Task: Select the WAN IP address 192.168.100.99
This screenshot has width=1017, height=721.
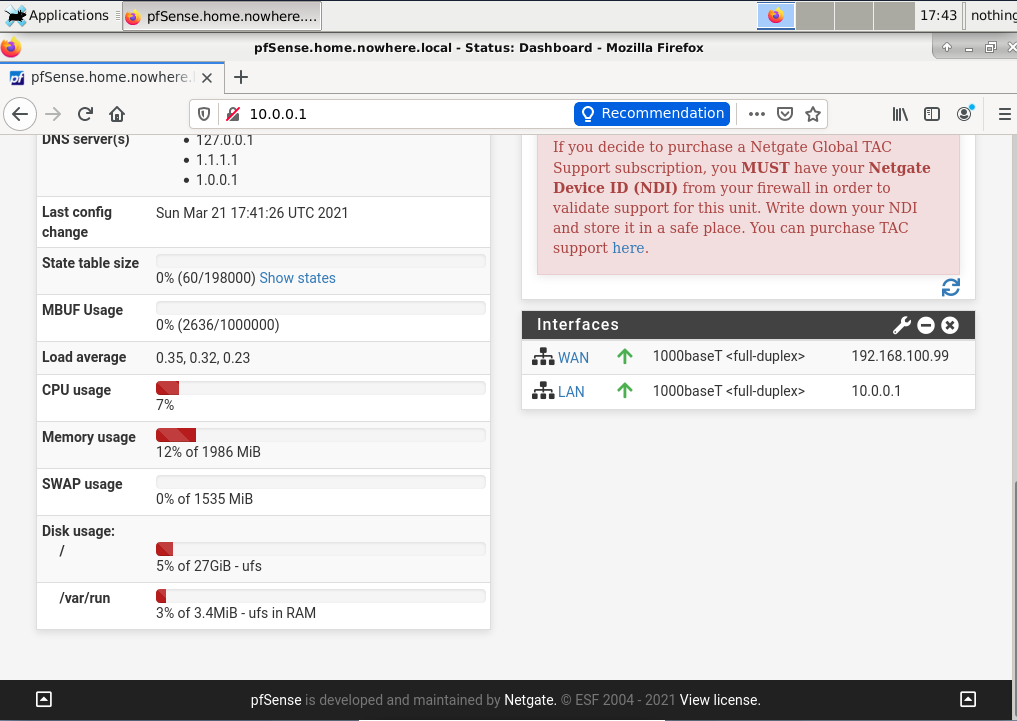Action: tap(900, 356)
